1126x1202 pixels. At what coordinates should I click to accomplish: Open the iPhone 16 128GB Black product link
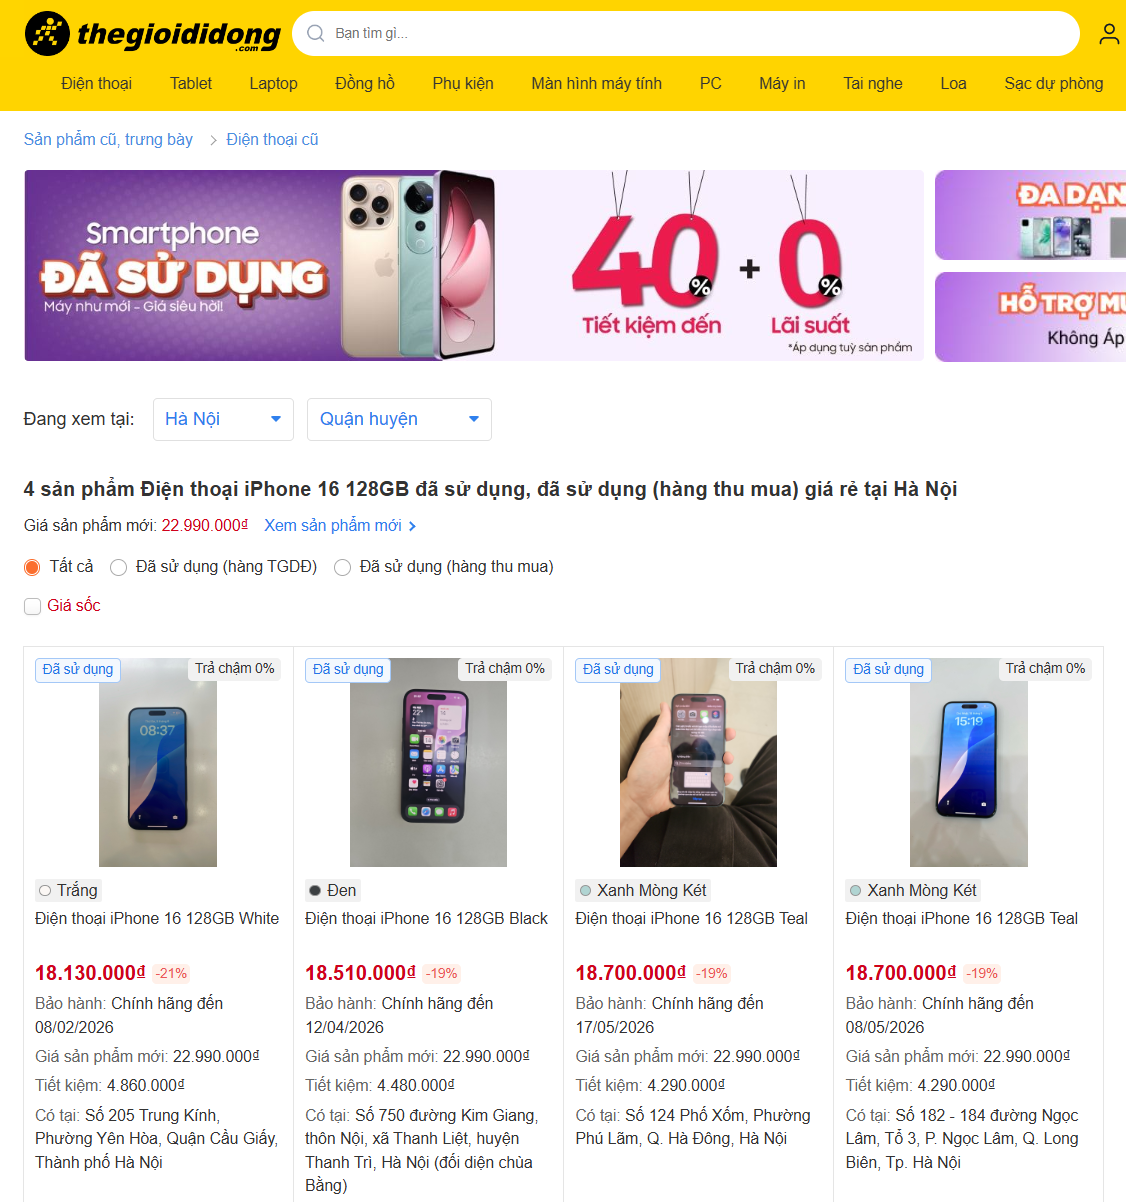(x=427, y=918)
